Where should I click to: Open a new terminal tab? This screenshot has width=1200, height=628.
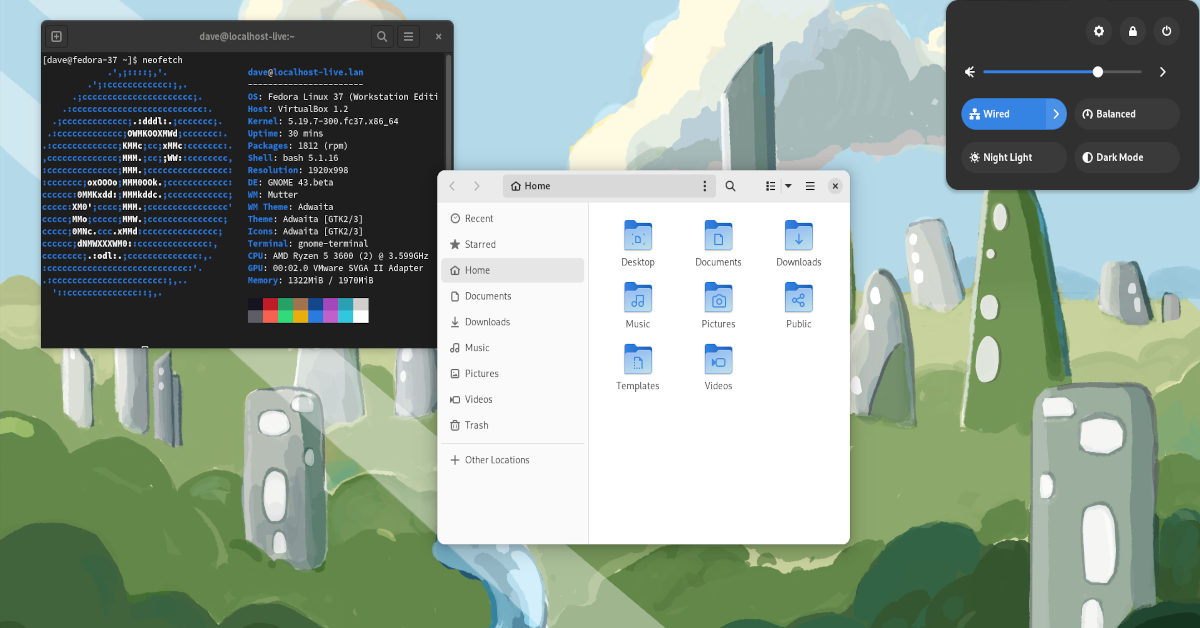57,37
